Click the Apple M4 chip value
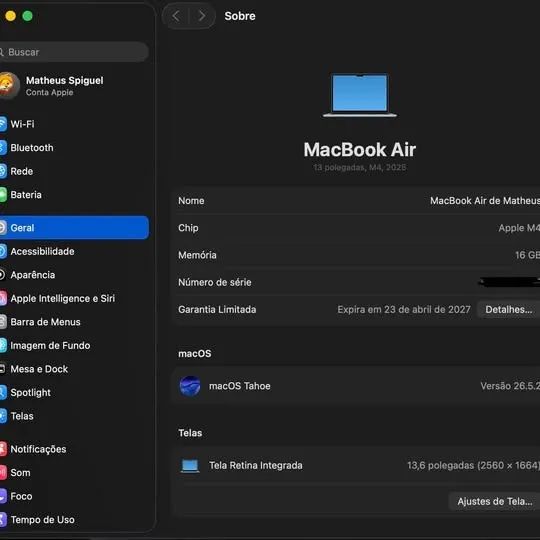This screenshot has height=540, width=540. (519, 228)
